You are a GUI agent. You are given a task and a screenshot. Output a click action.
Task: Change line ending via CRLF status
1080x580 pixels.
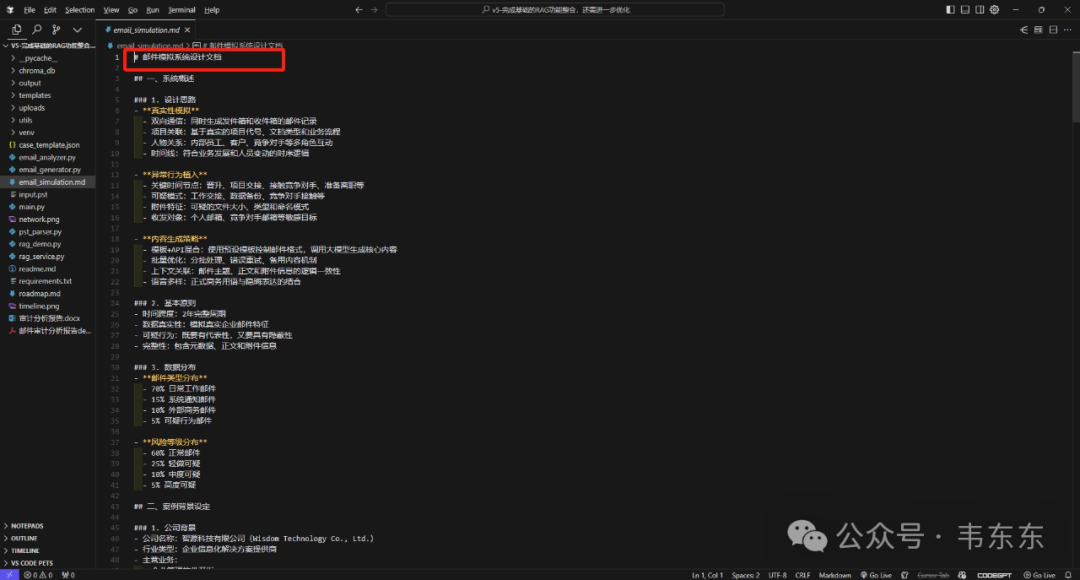(x=802, y=575)
